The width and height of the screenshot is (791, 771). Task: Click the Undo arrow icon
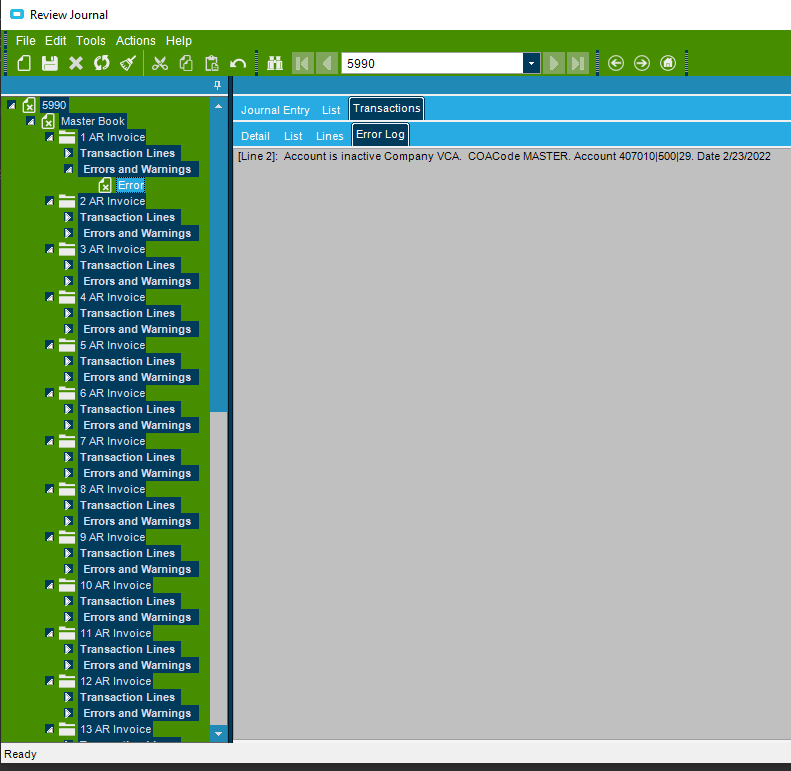click(x=238, y=64)
